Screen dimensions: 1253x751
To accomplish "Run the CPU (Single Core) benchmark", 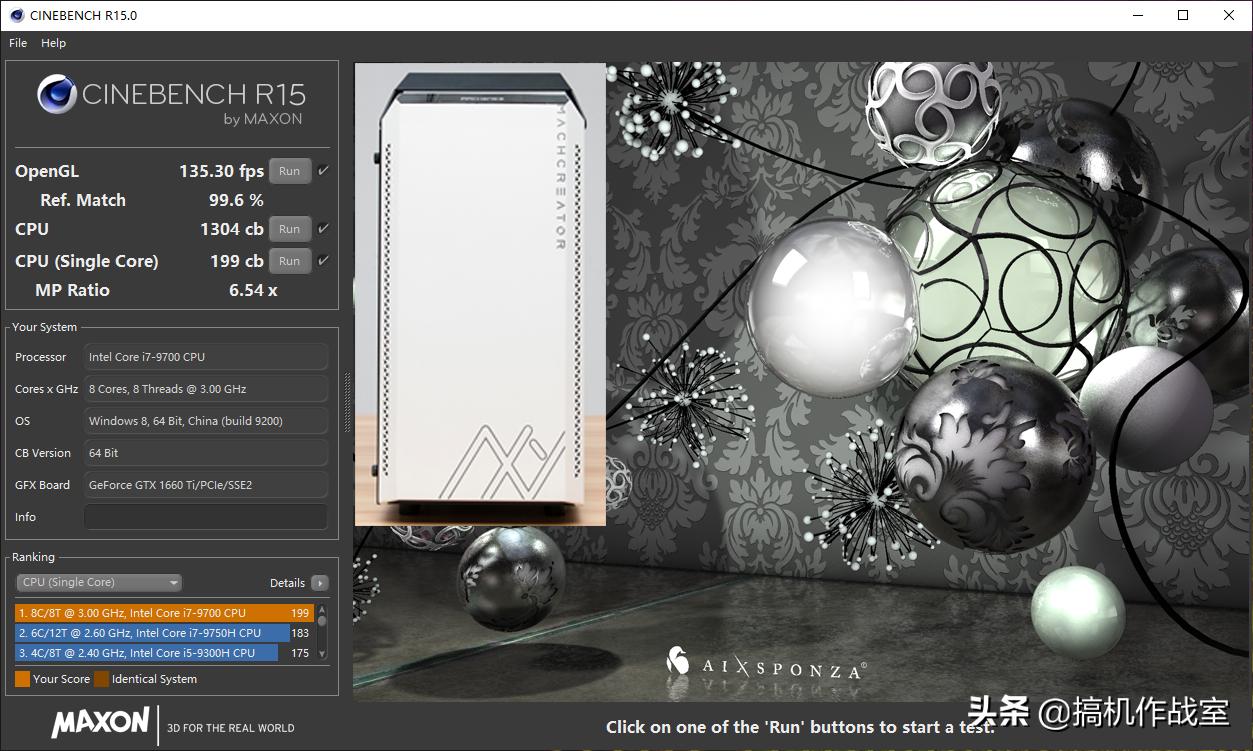I will click(289, 261).
